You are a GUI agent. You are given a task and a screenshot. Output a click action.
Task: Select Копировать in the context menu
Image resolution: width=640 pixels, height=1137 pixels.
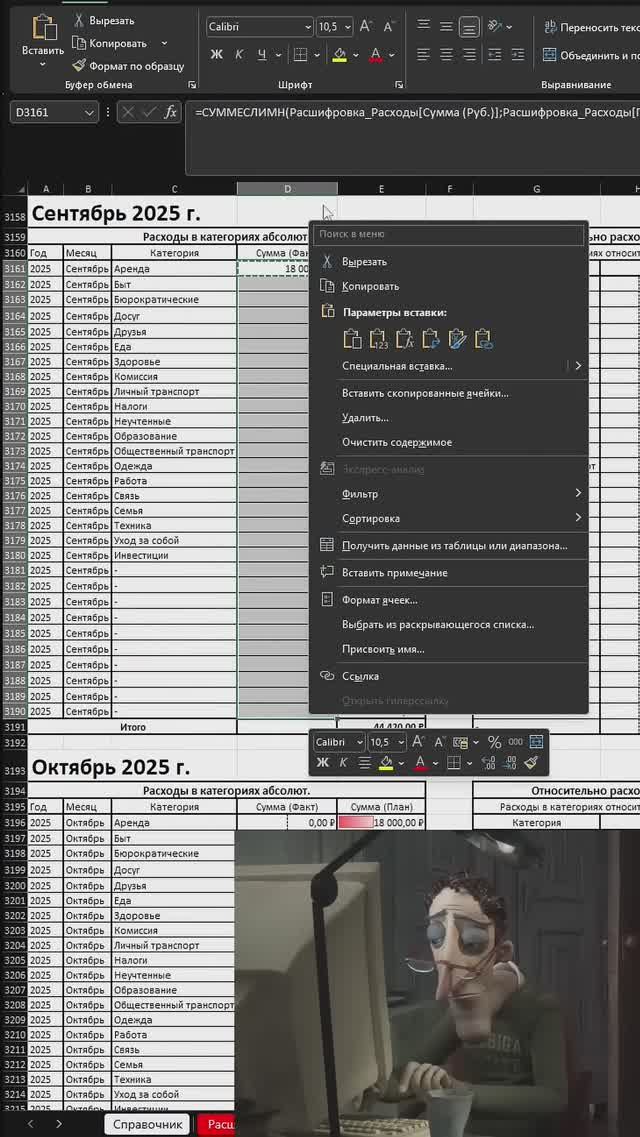449,286
